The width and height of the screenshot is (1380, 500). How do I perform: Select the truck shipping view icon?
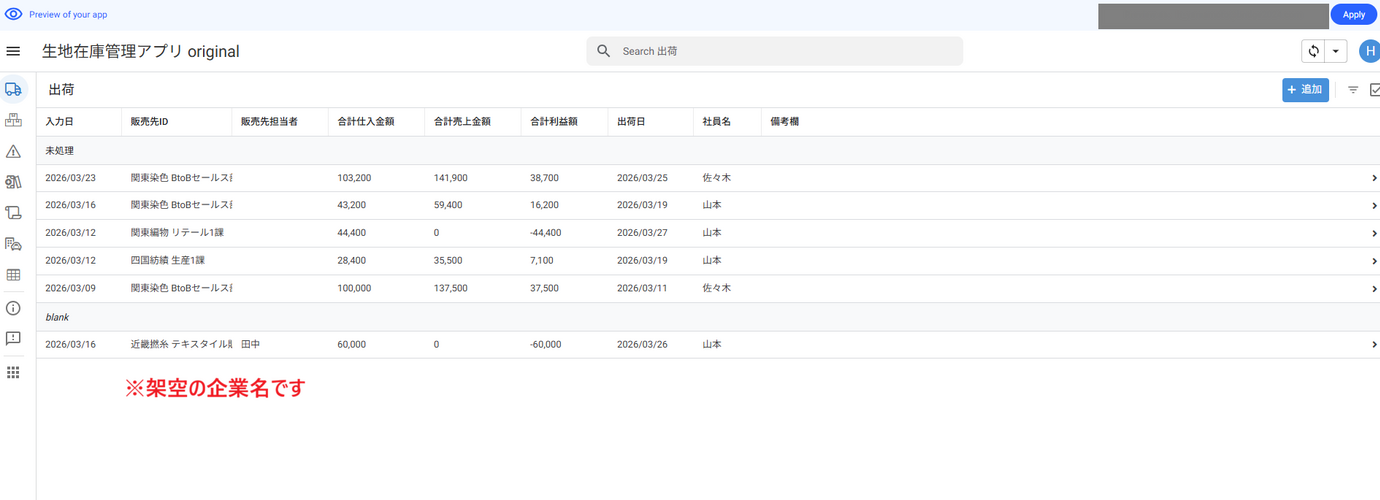point(13,90)
